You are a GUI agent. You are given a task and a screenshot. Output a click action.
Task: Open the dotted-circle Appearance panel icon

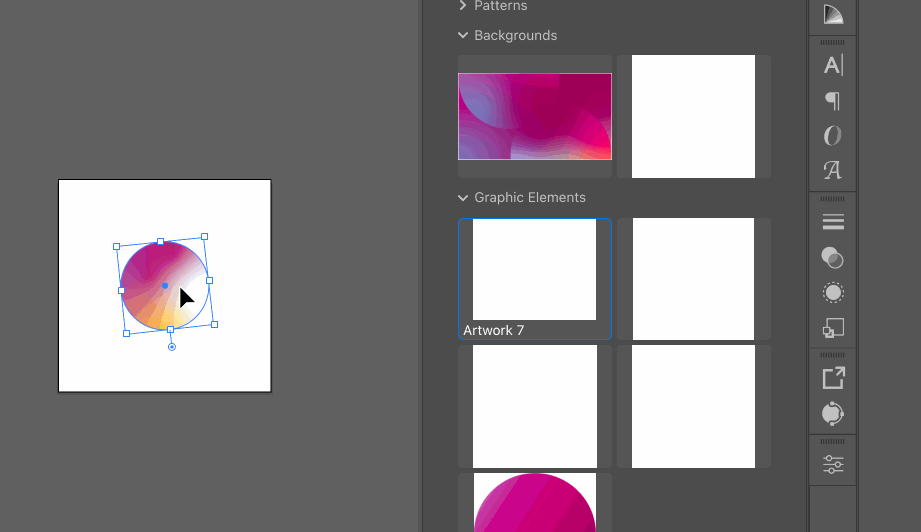pyautogui.click(x=833, y=292)
